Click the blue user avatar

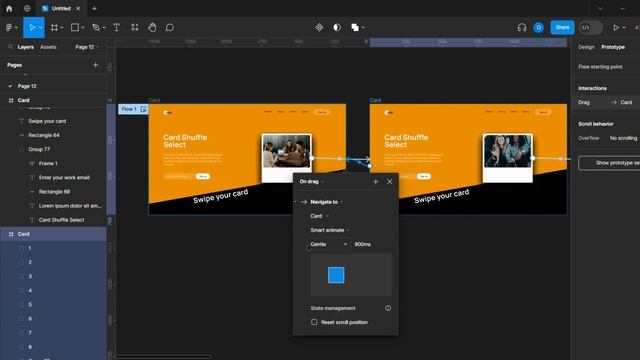coord(538,27)
